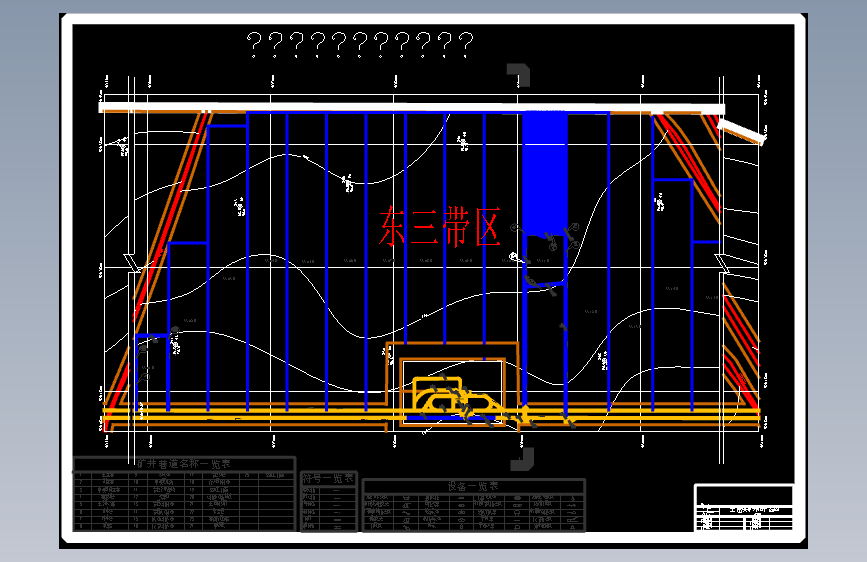
Task: Select the question-mark drawing title text
Action: (x=360, y=45)
